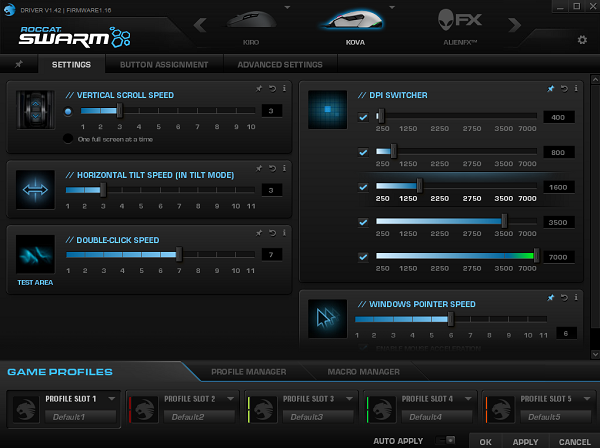This screenshot has width=600, height=448.
Task: Open dropdown arrow above Kiro device
Action: click(287, 7)
